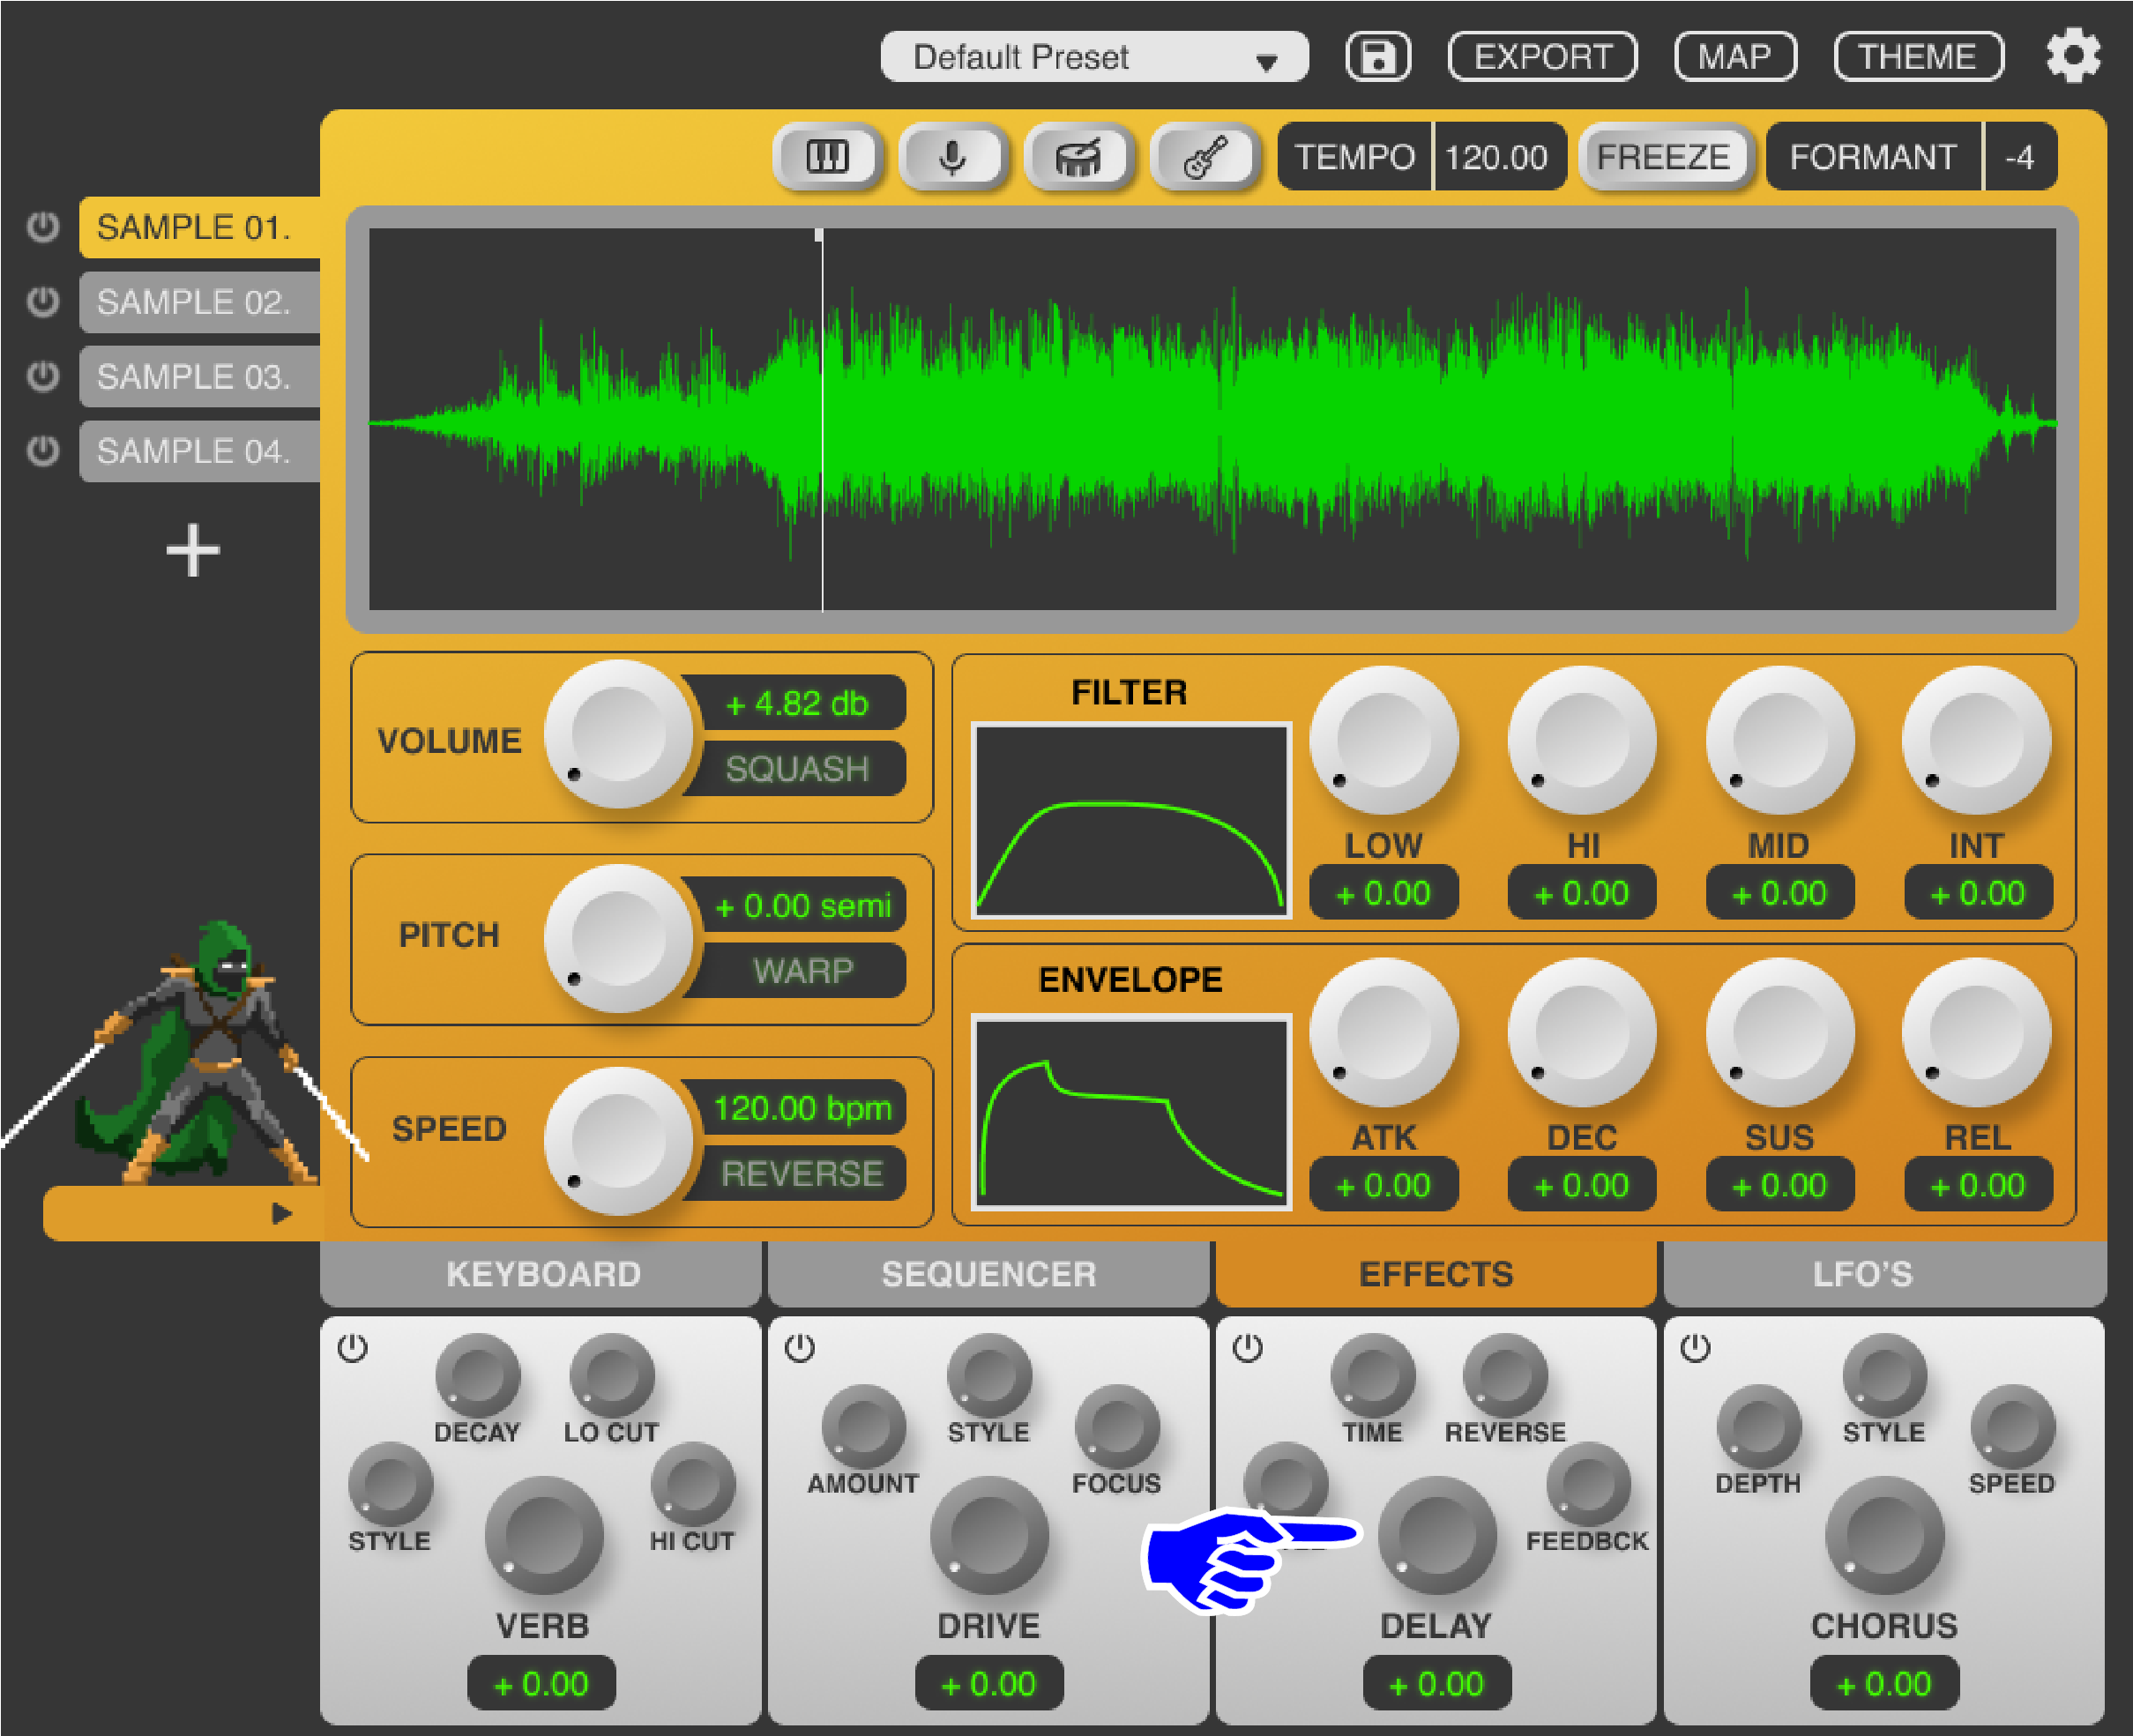Select the SAMPLE 02 slot
This screenshot has height=1736, width=2133.
click(199, 301)
